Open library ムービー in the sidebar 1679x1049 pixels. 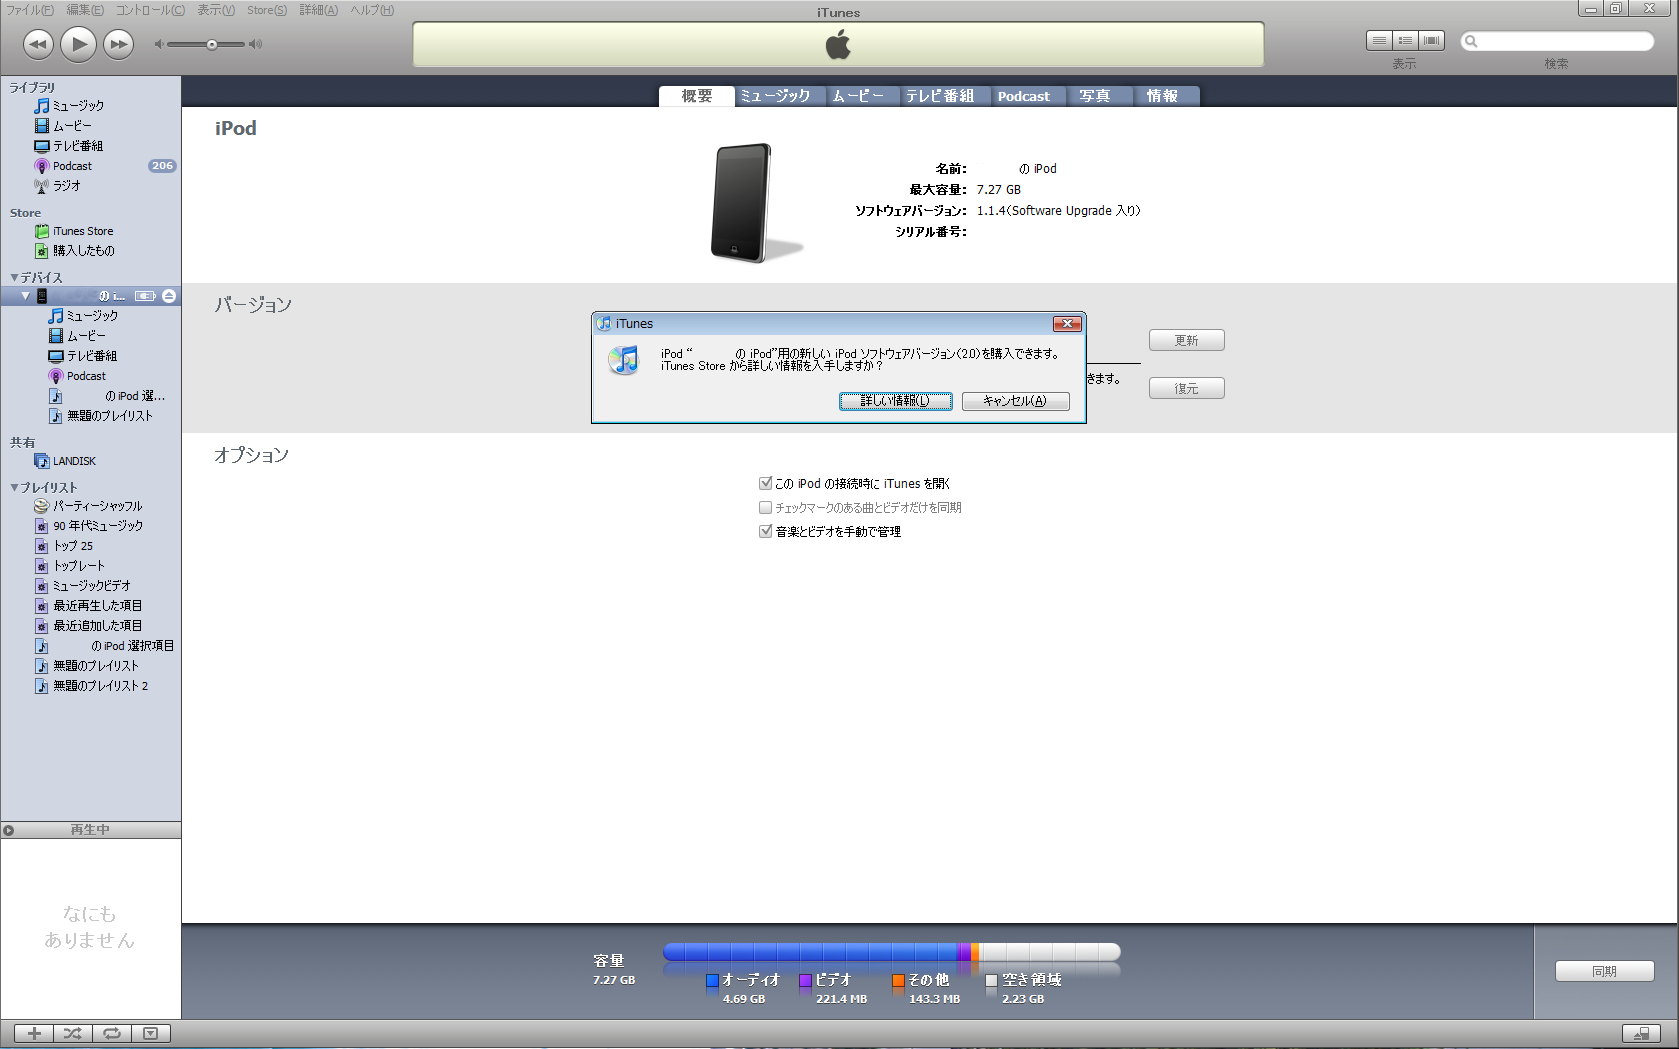(72, 126)
